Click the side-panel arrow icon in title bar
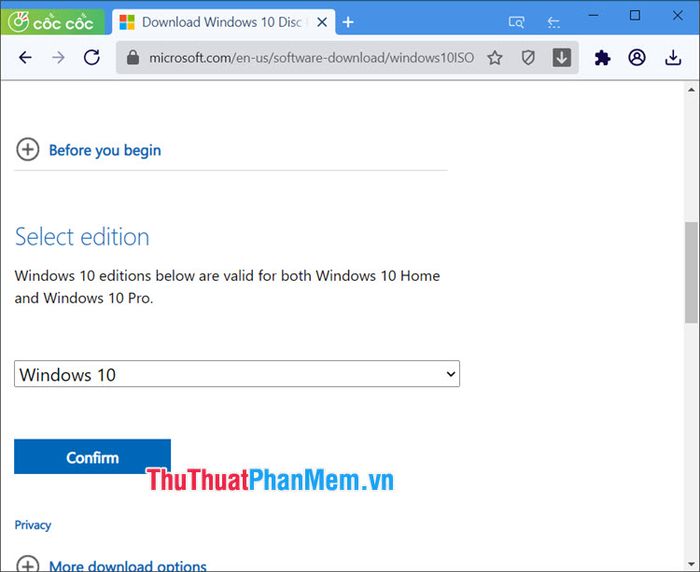The width and height of the screenshot is (700, 572). coord(554,22)
